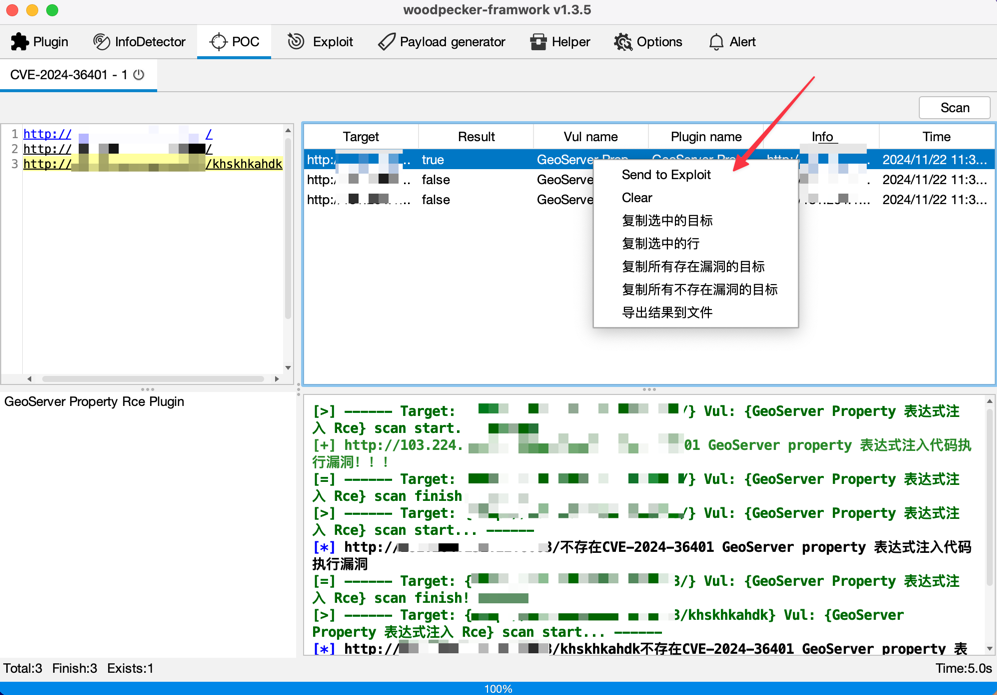The height and width of the screenshot is (695, 997).
Task: Click the target list horizontal scrollbar
Action: [153, 378]
